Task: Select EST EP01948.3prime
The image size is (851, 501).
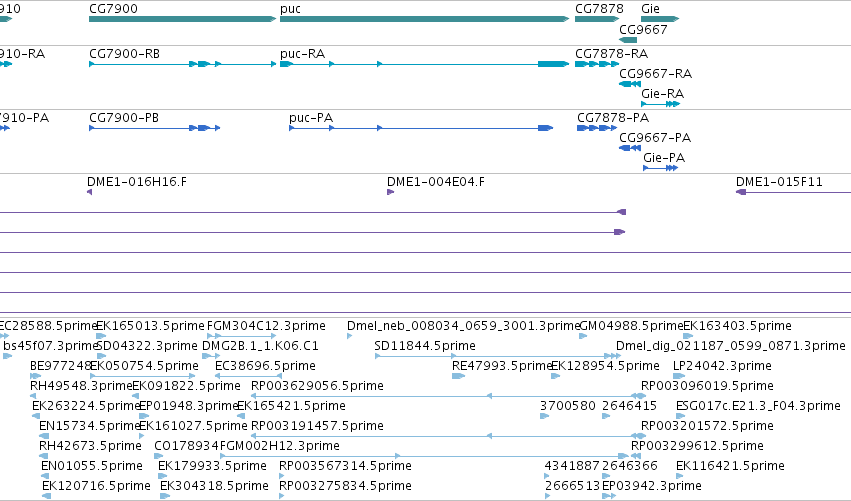Action: tap(189, 406)
